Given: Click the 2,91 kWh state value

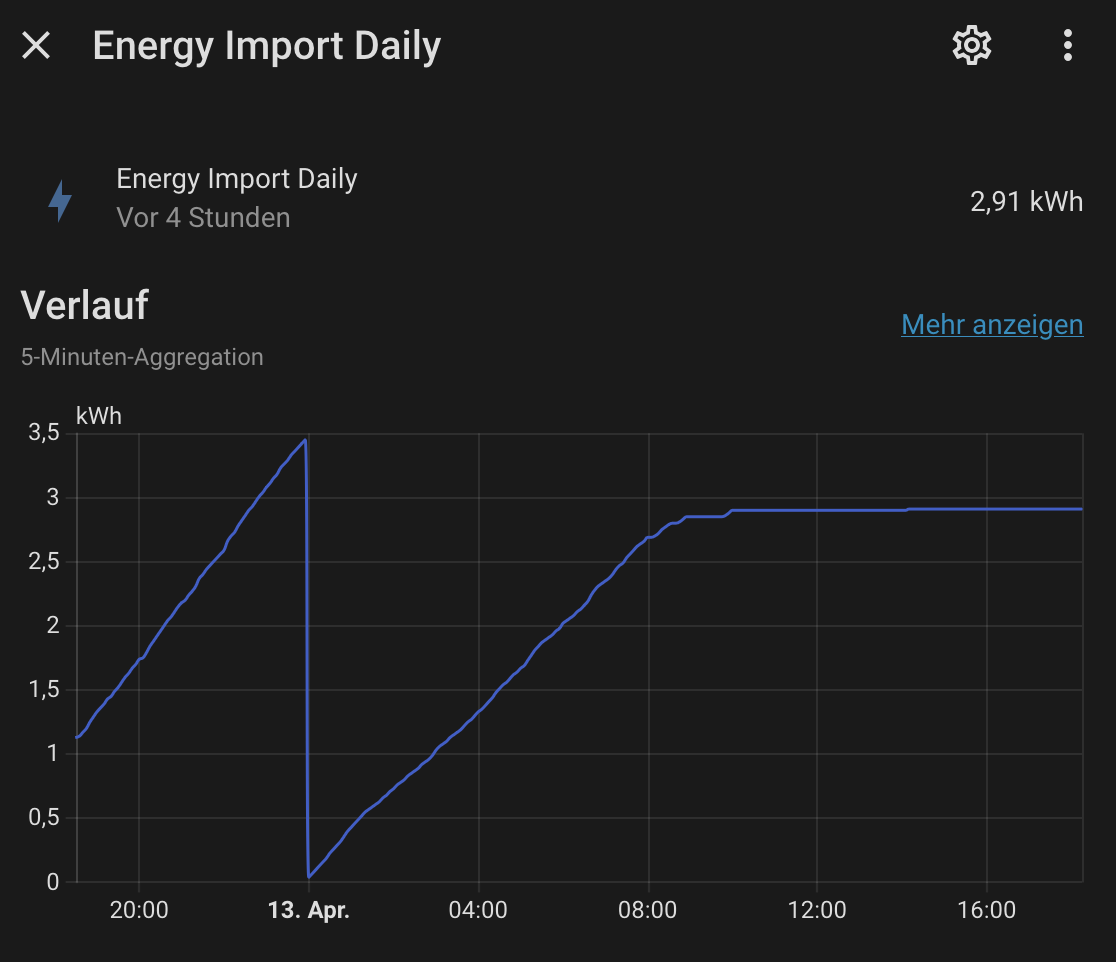Looking at the screenshot, I should coord(1026,202).
